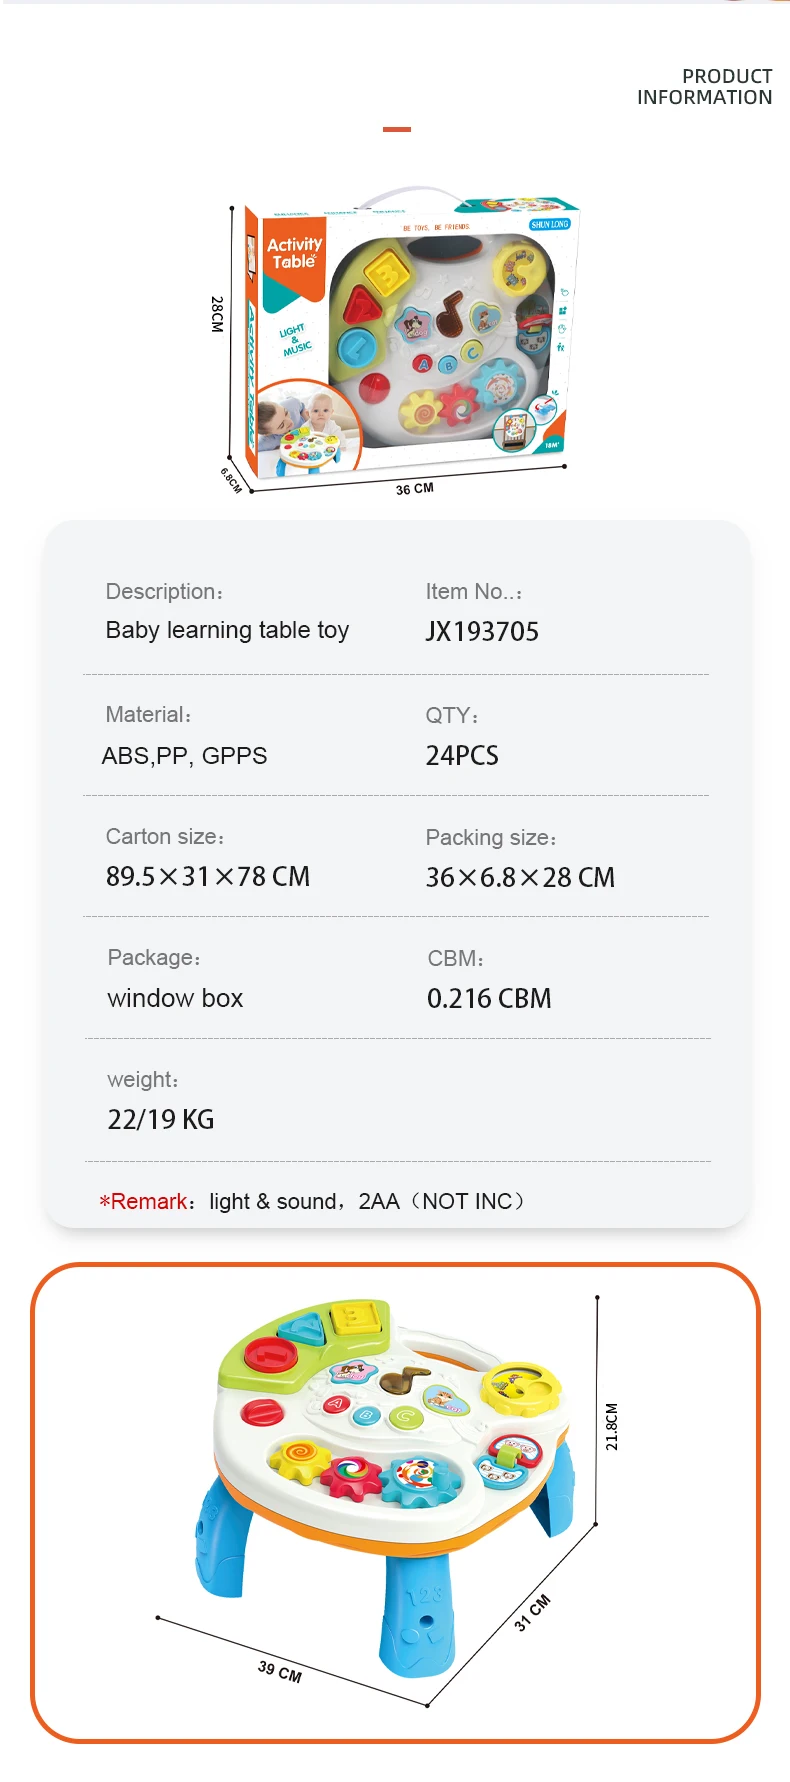Select the 0.216 CBM value

point(489,998)
